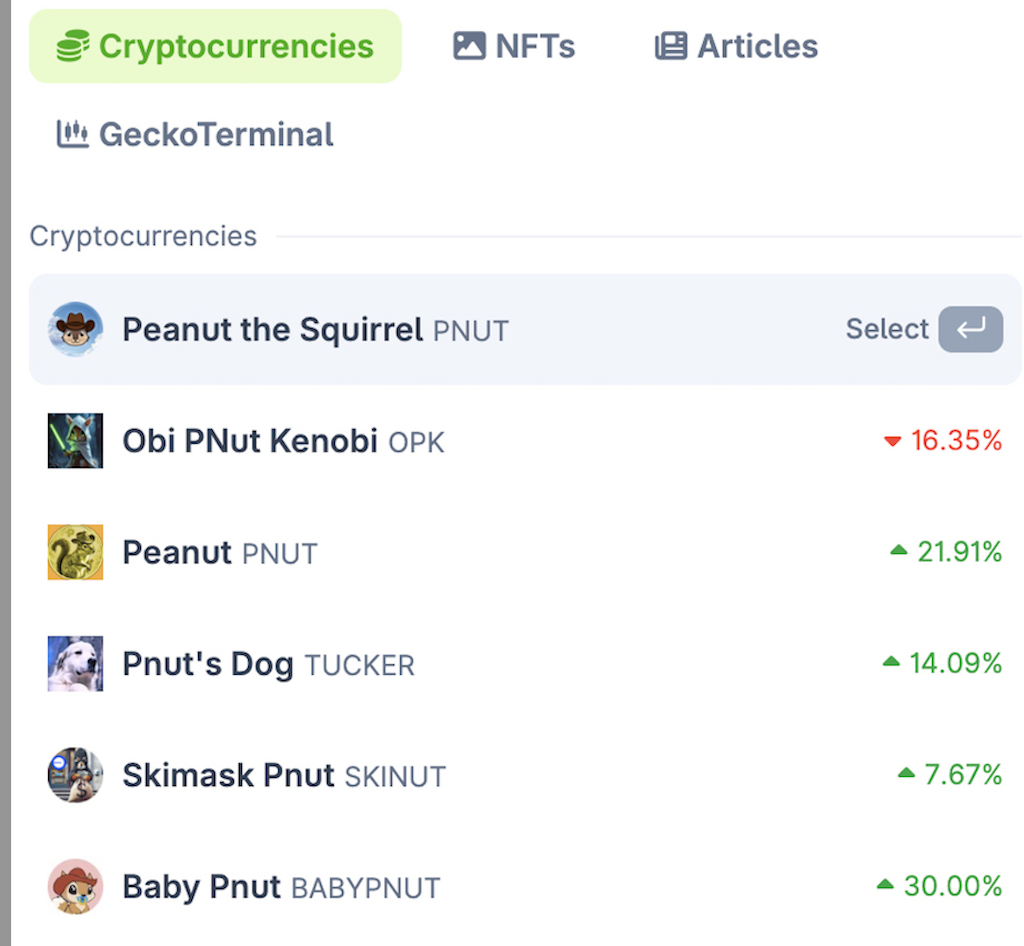Click the enter-key Select button
The height and width of the screenshot is (946, 1024).
[x=970, y=329]
